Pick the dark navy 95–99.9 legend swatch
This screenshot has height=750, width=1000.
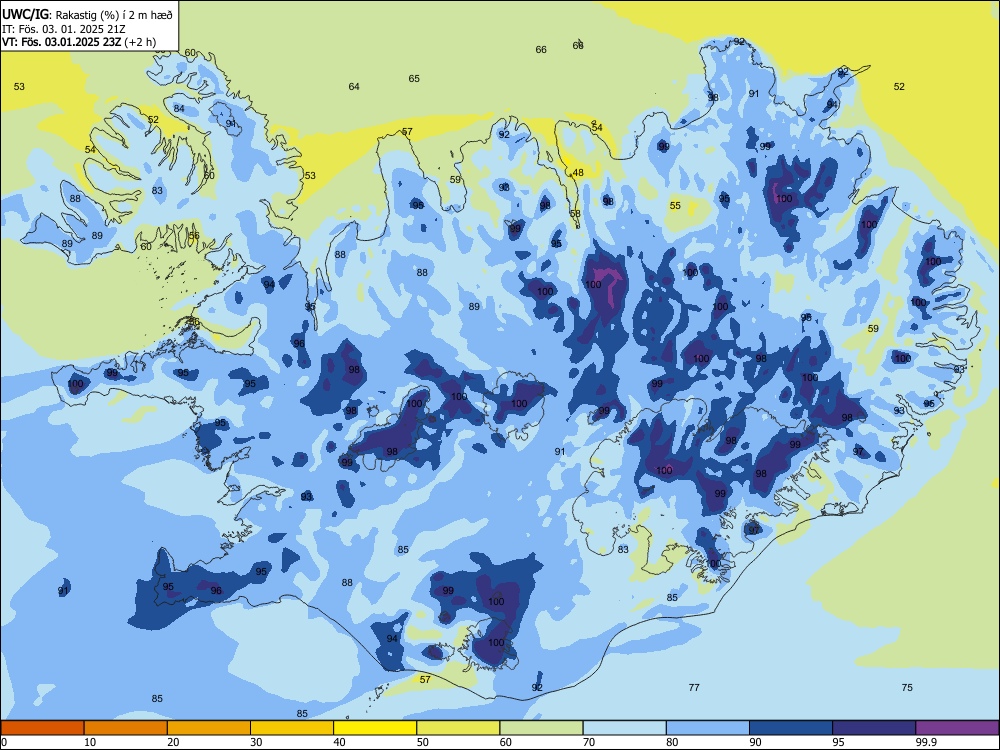tap(874, 728)
